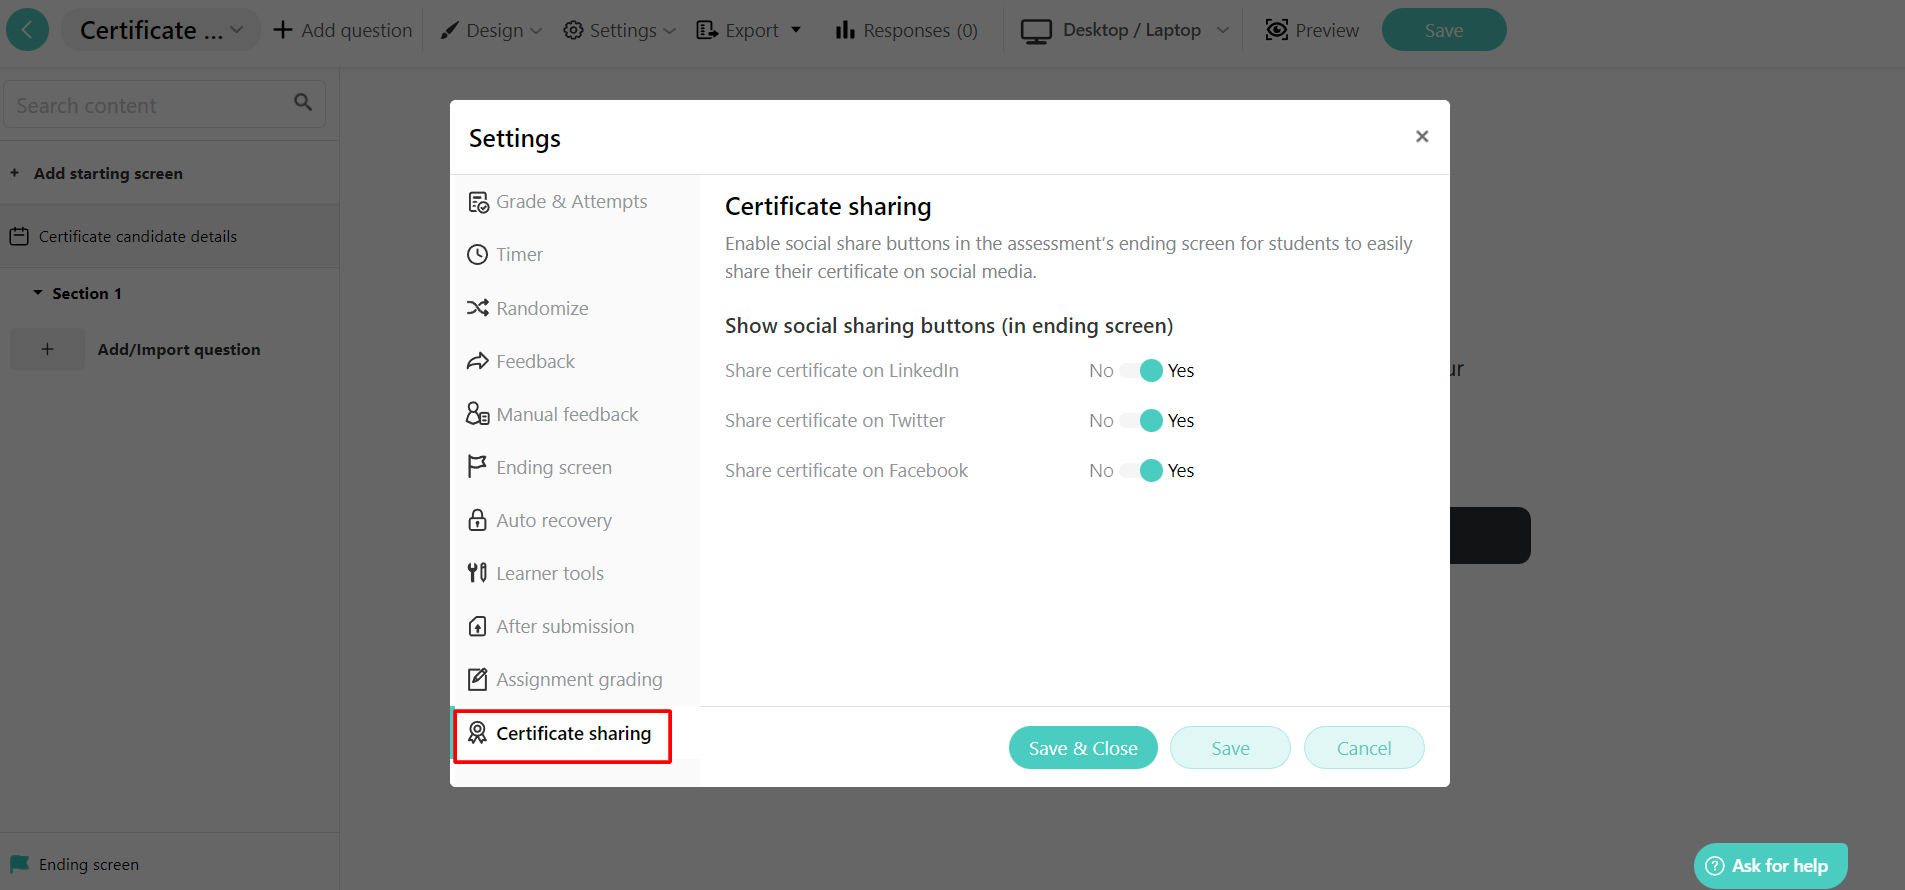Click the Feedback arrow icon
The width and height of the screenshot is (1905, 890).
[478, 361]
